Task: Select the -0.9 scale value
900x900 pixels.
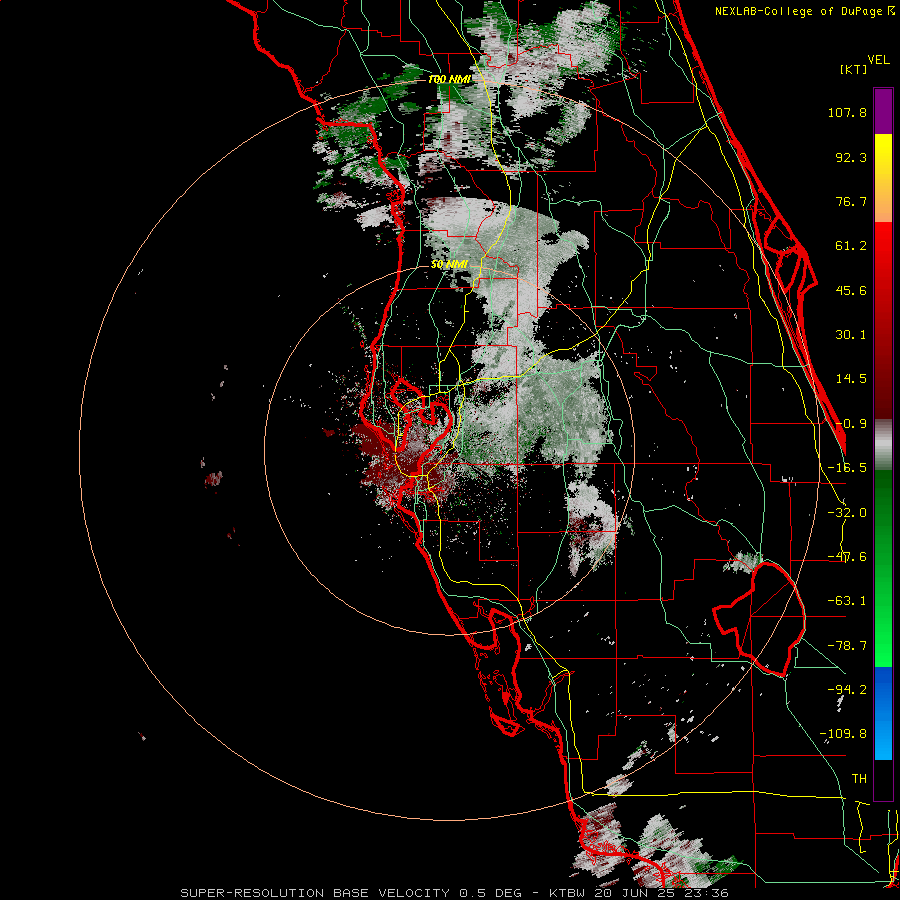Action: 851,424
